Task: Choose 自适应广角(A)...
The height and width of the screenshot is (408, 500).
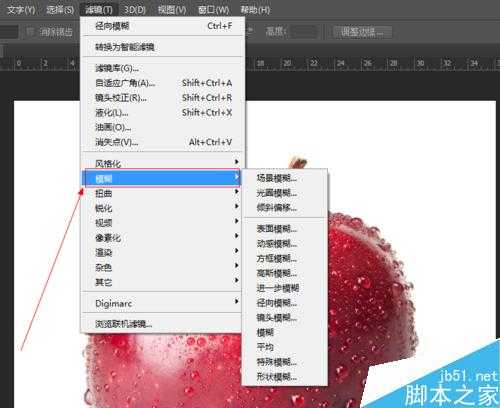Action: click(163, 83)
